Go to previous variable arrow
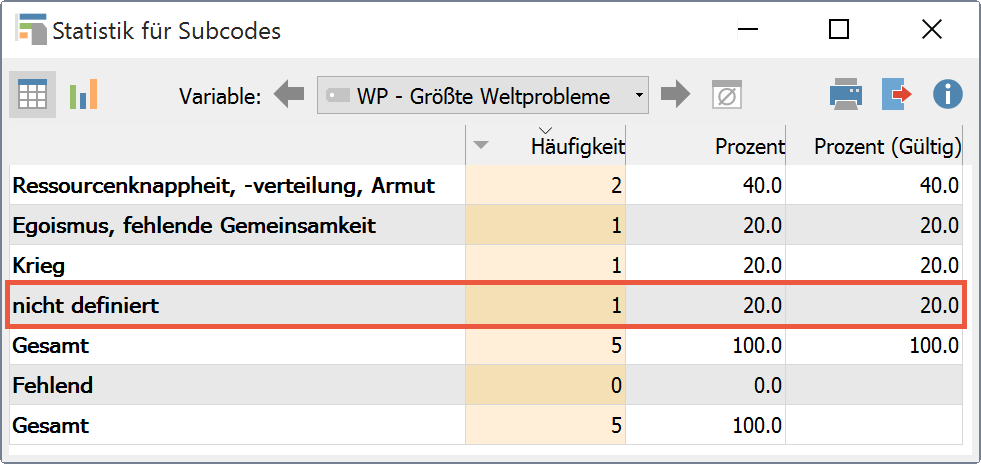Viewport: 981px width, 464px height. point(289,96)
